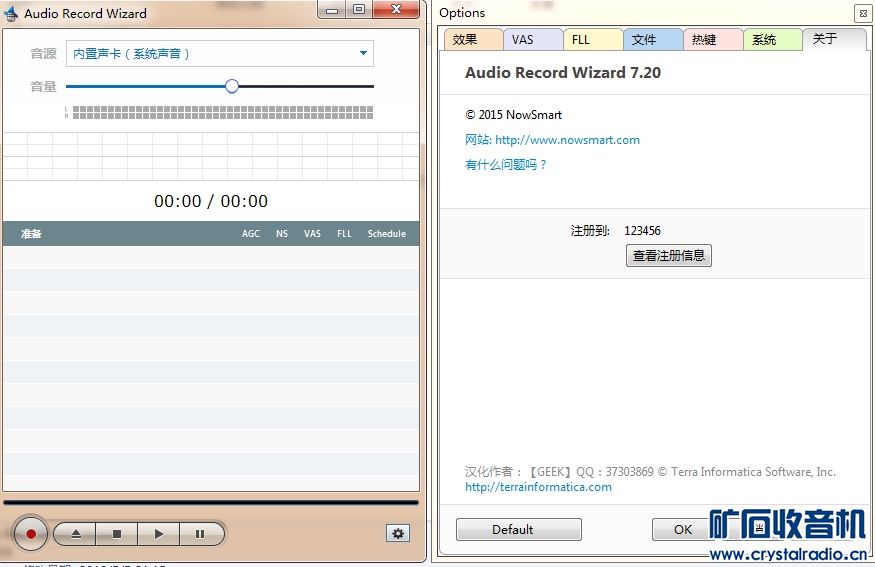Click the registered name 123456
875x567 pixels.
pyautogui.click(x=642, y=230)
